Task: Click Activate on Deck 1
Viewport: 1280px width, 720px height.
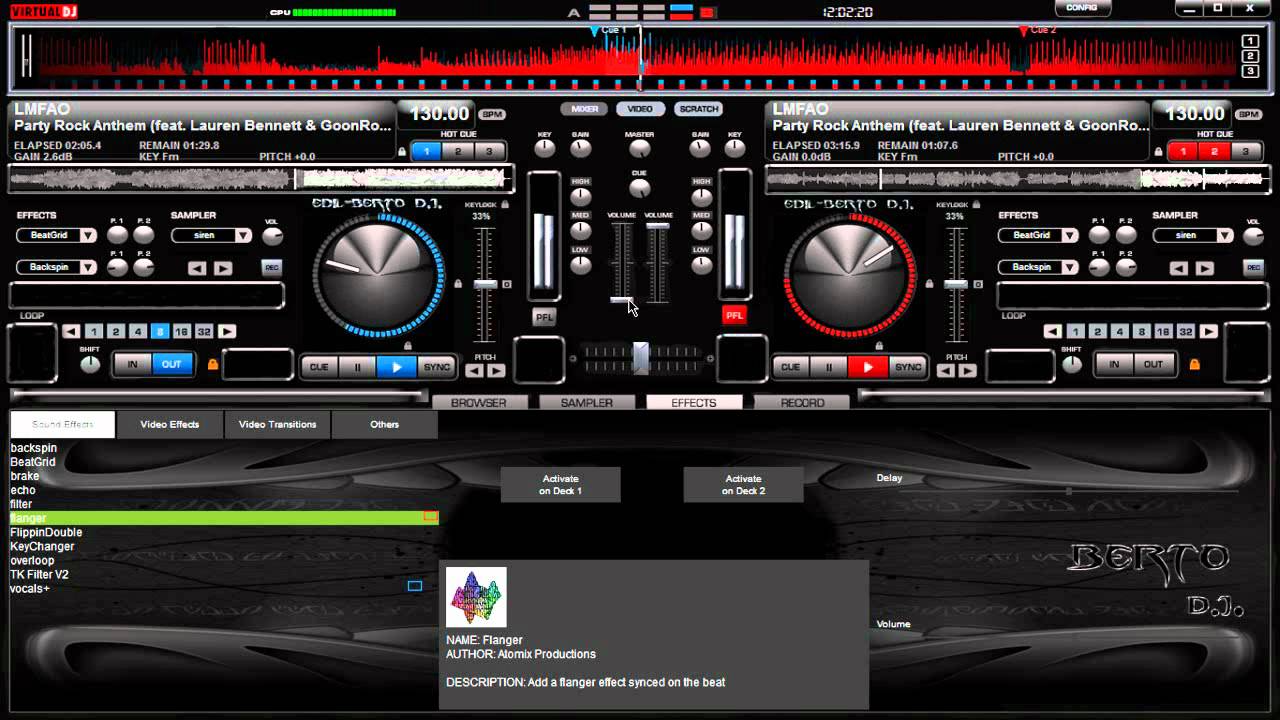Action: (560, 485)
